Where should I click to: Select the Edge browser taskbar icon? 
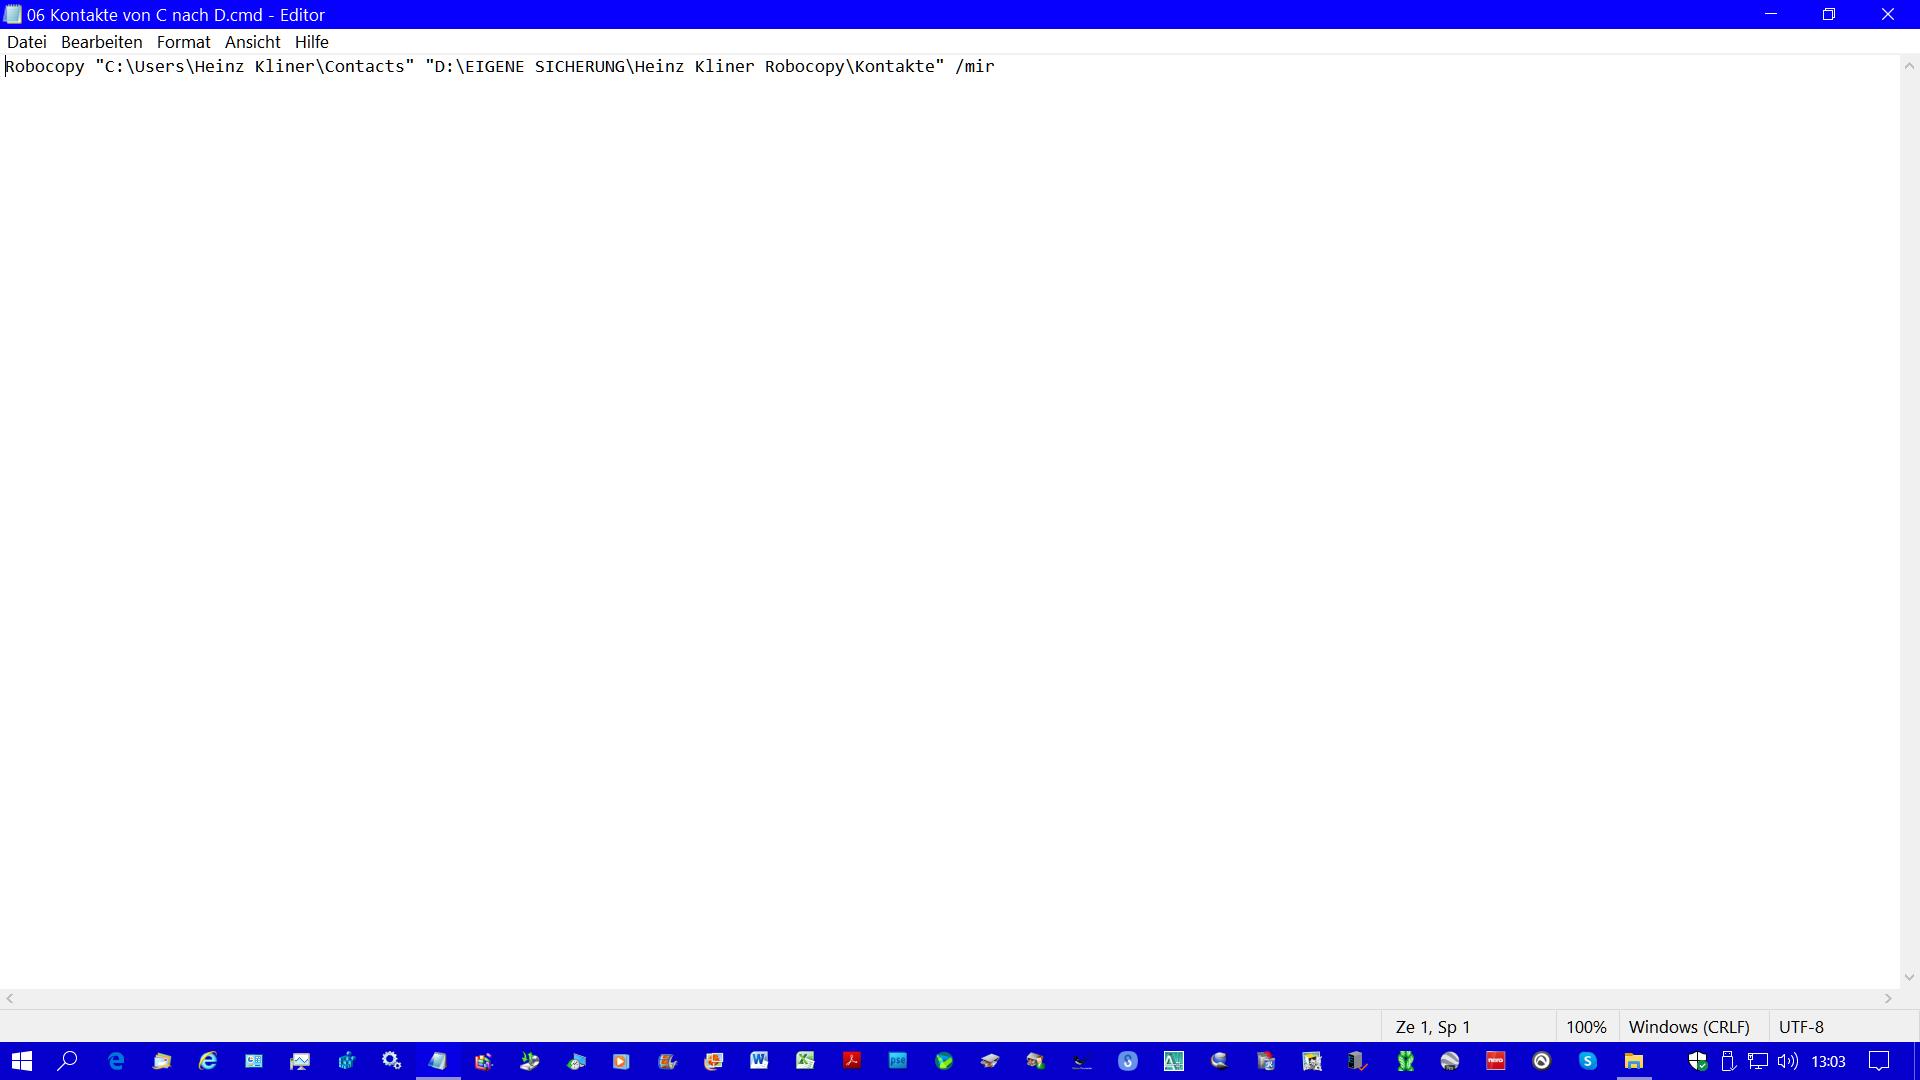click(x=115, y=1060)
